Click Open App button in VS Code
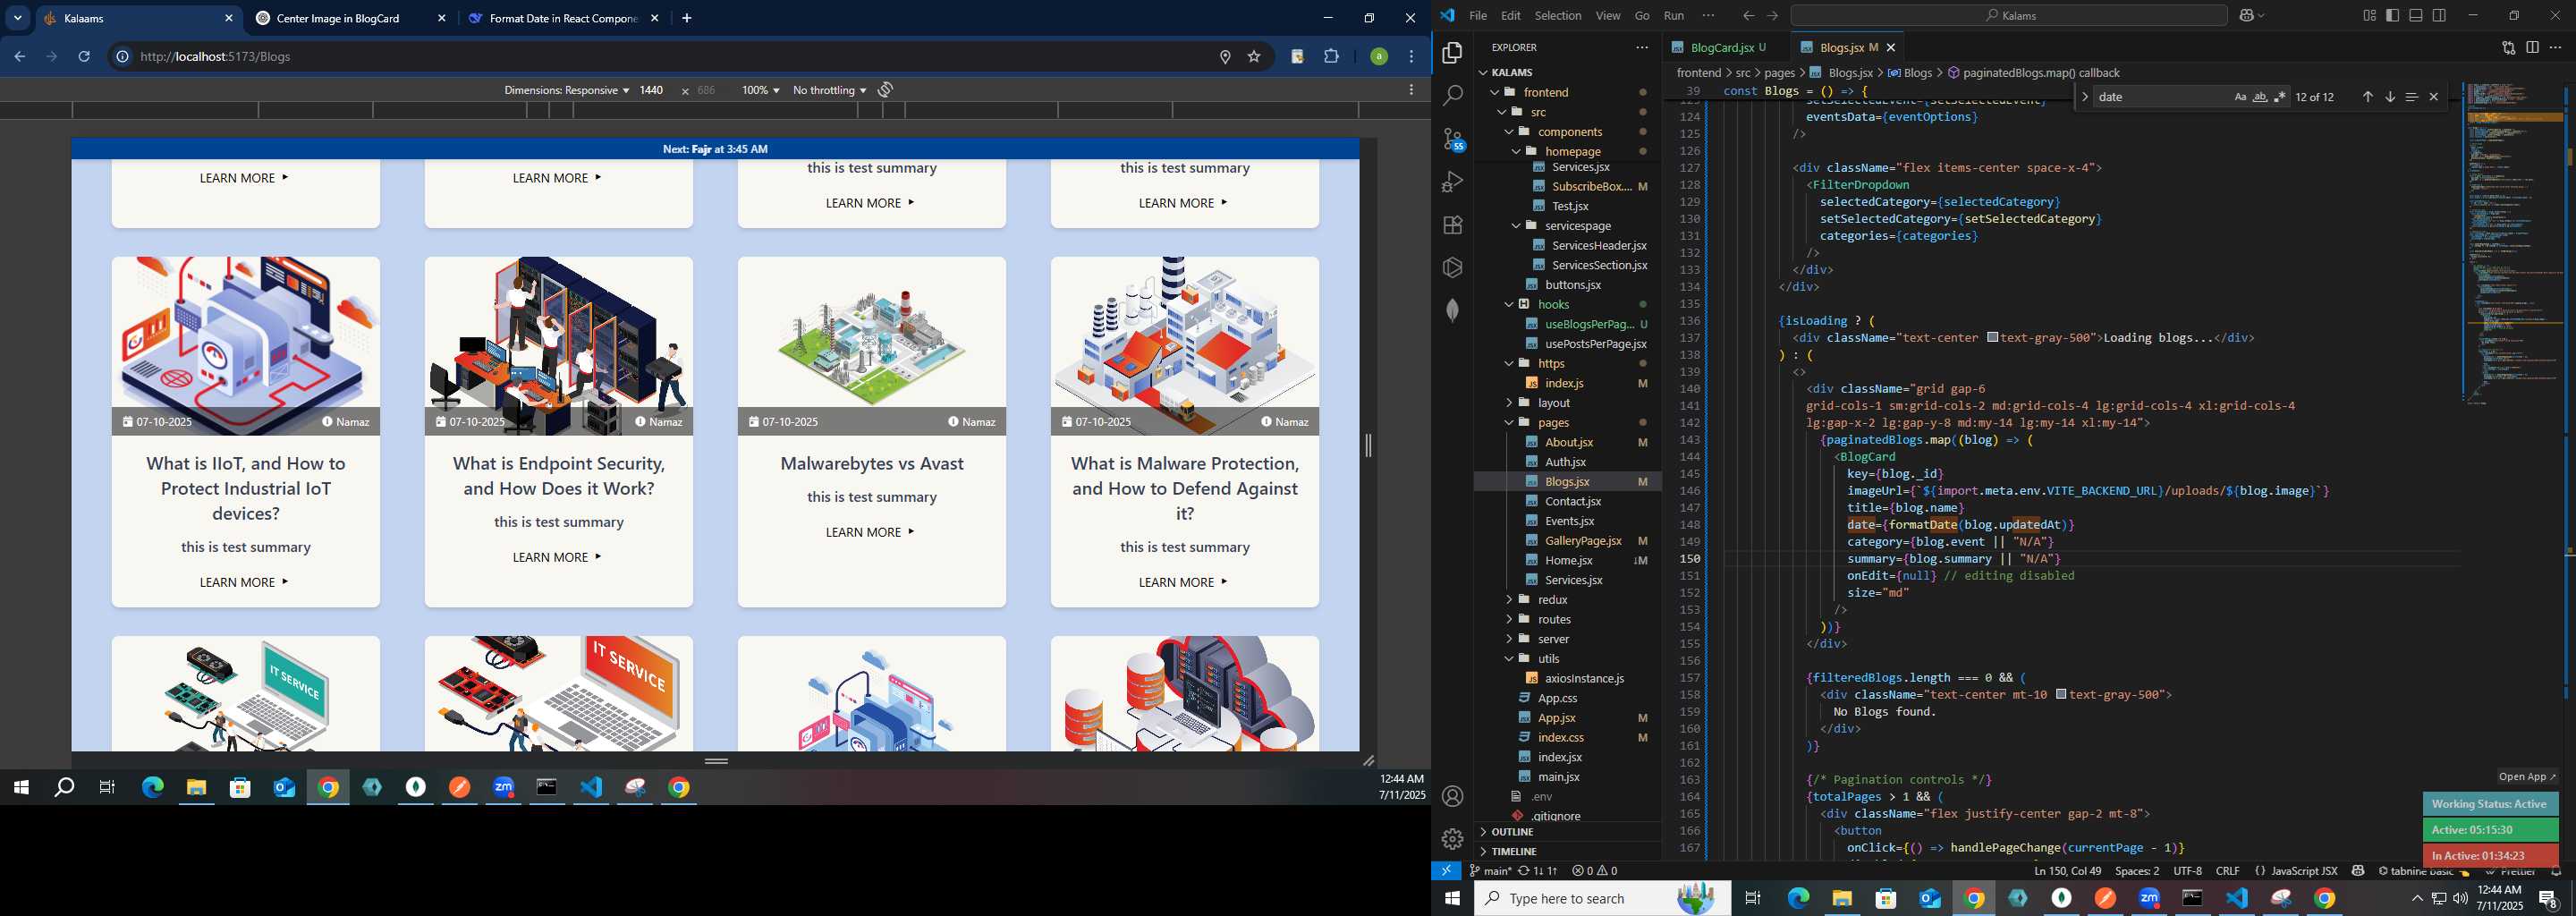2576x916 pixels. (x=2526, y=777)
